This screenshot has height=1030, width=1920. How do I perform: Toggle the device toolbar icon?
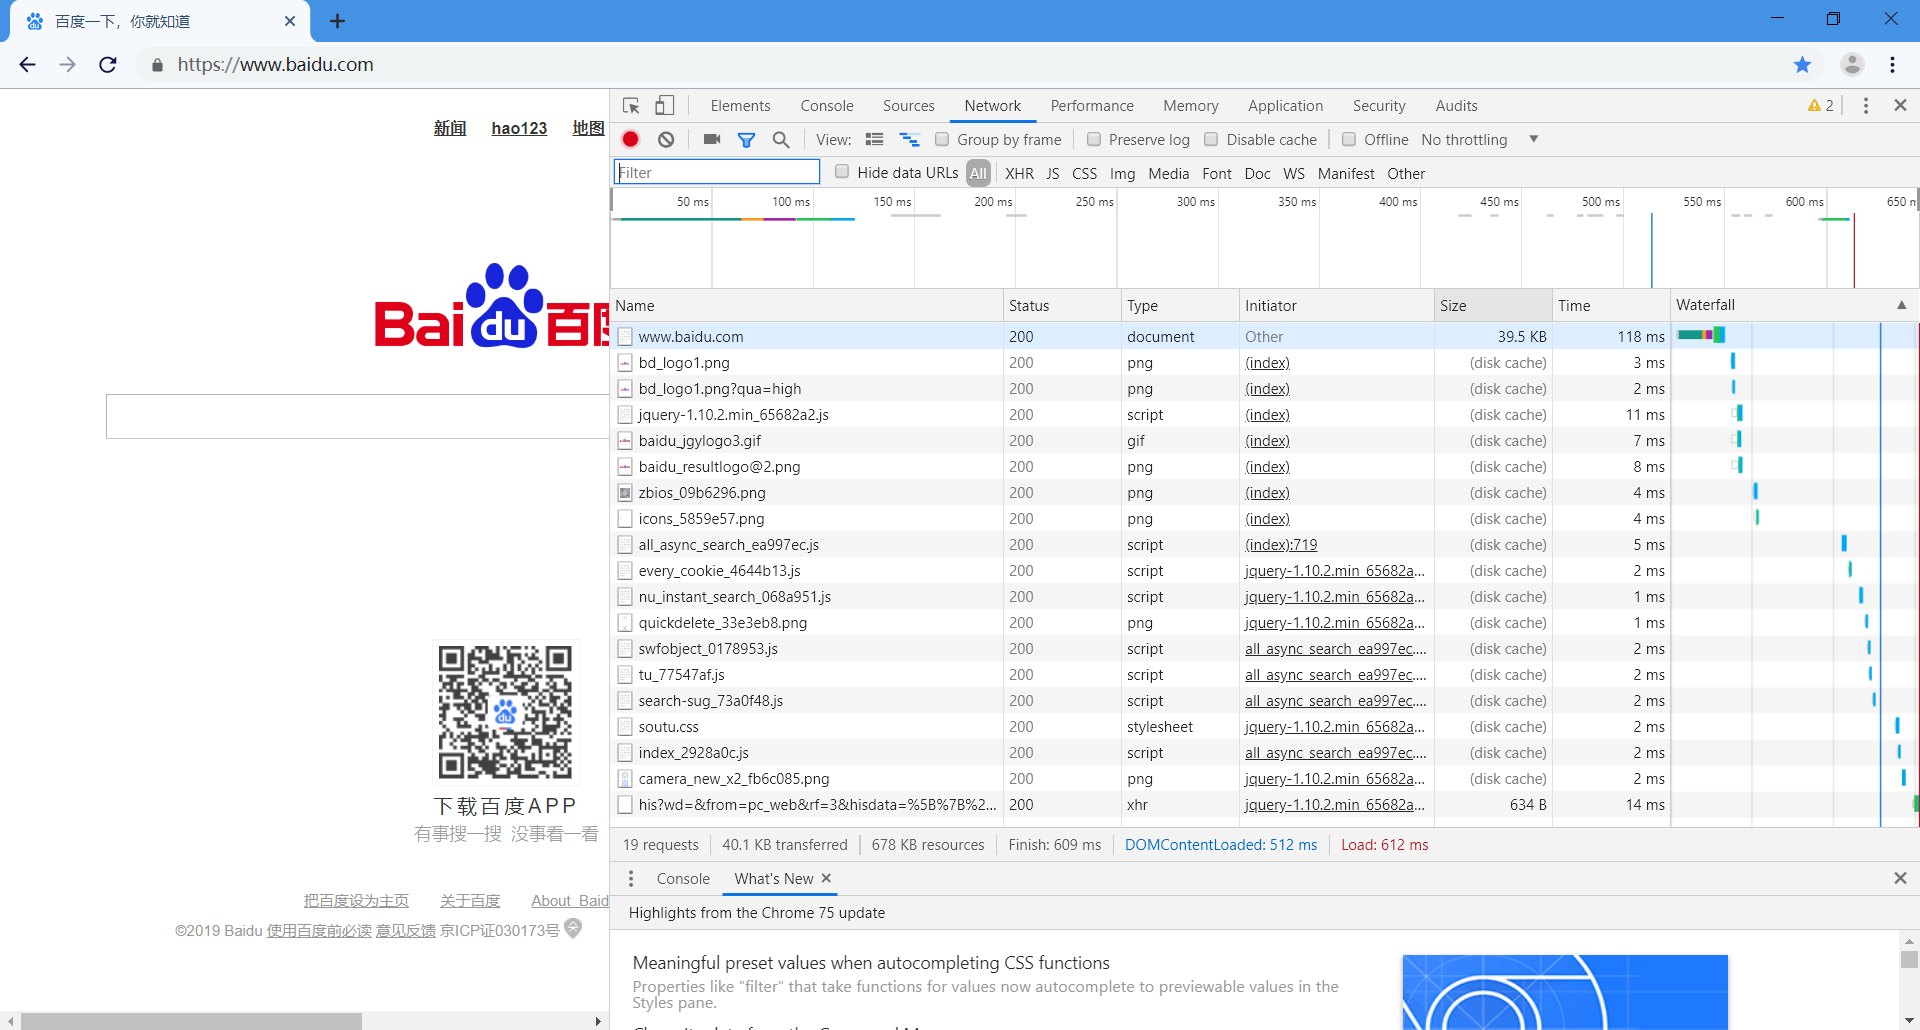tap(665, 106)
